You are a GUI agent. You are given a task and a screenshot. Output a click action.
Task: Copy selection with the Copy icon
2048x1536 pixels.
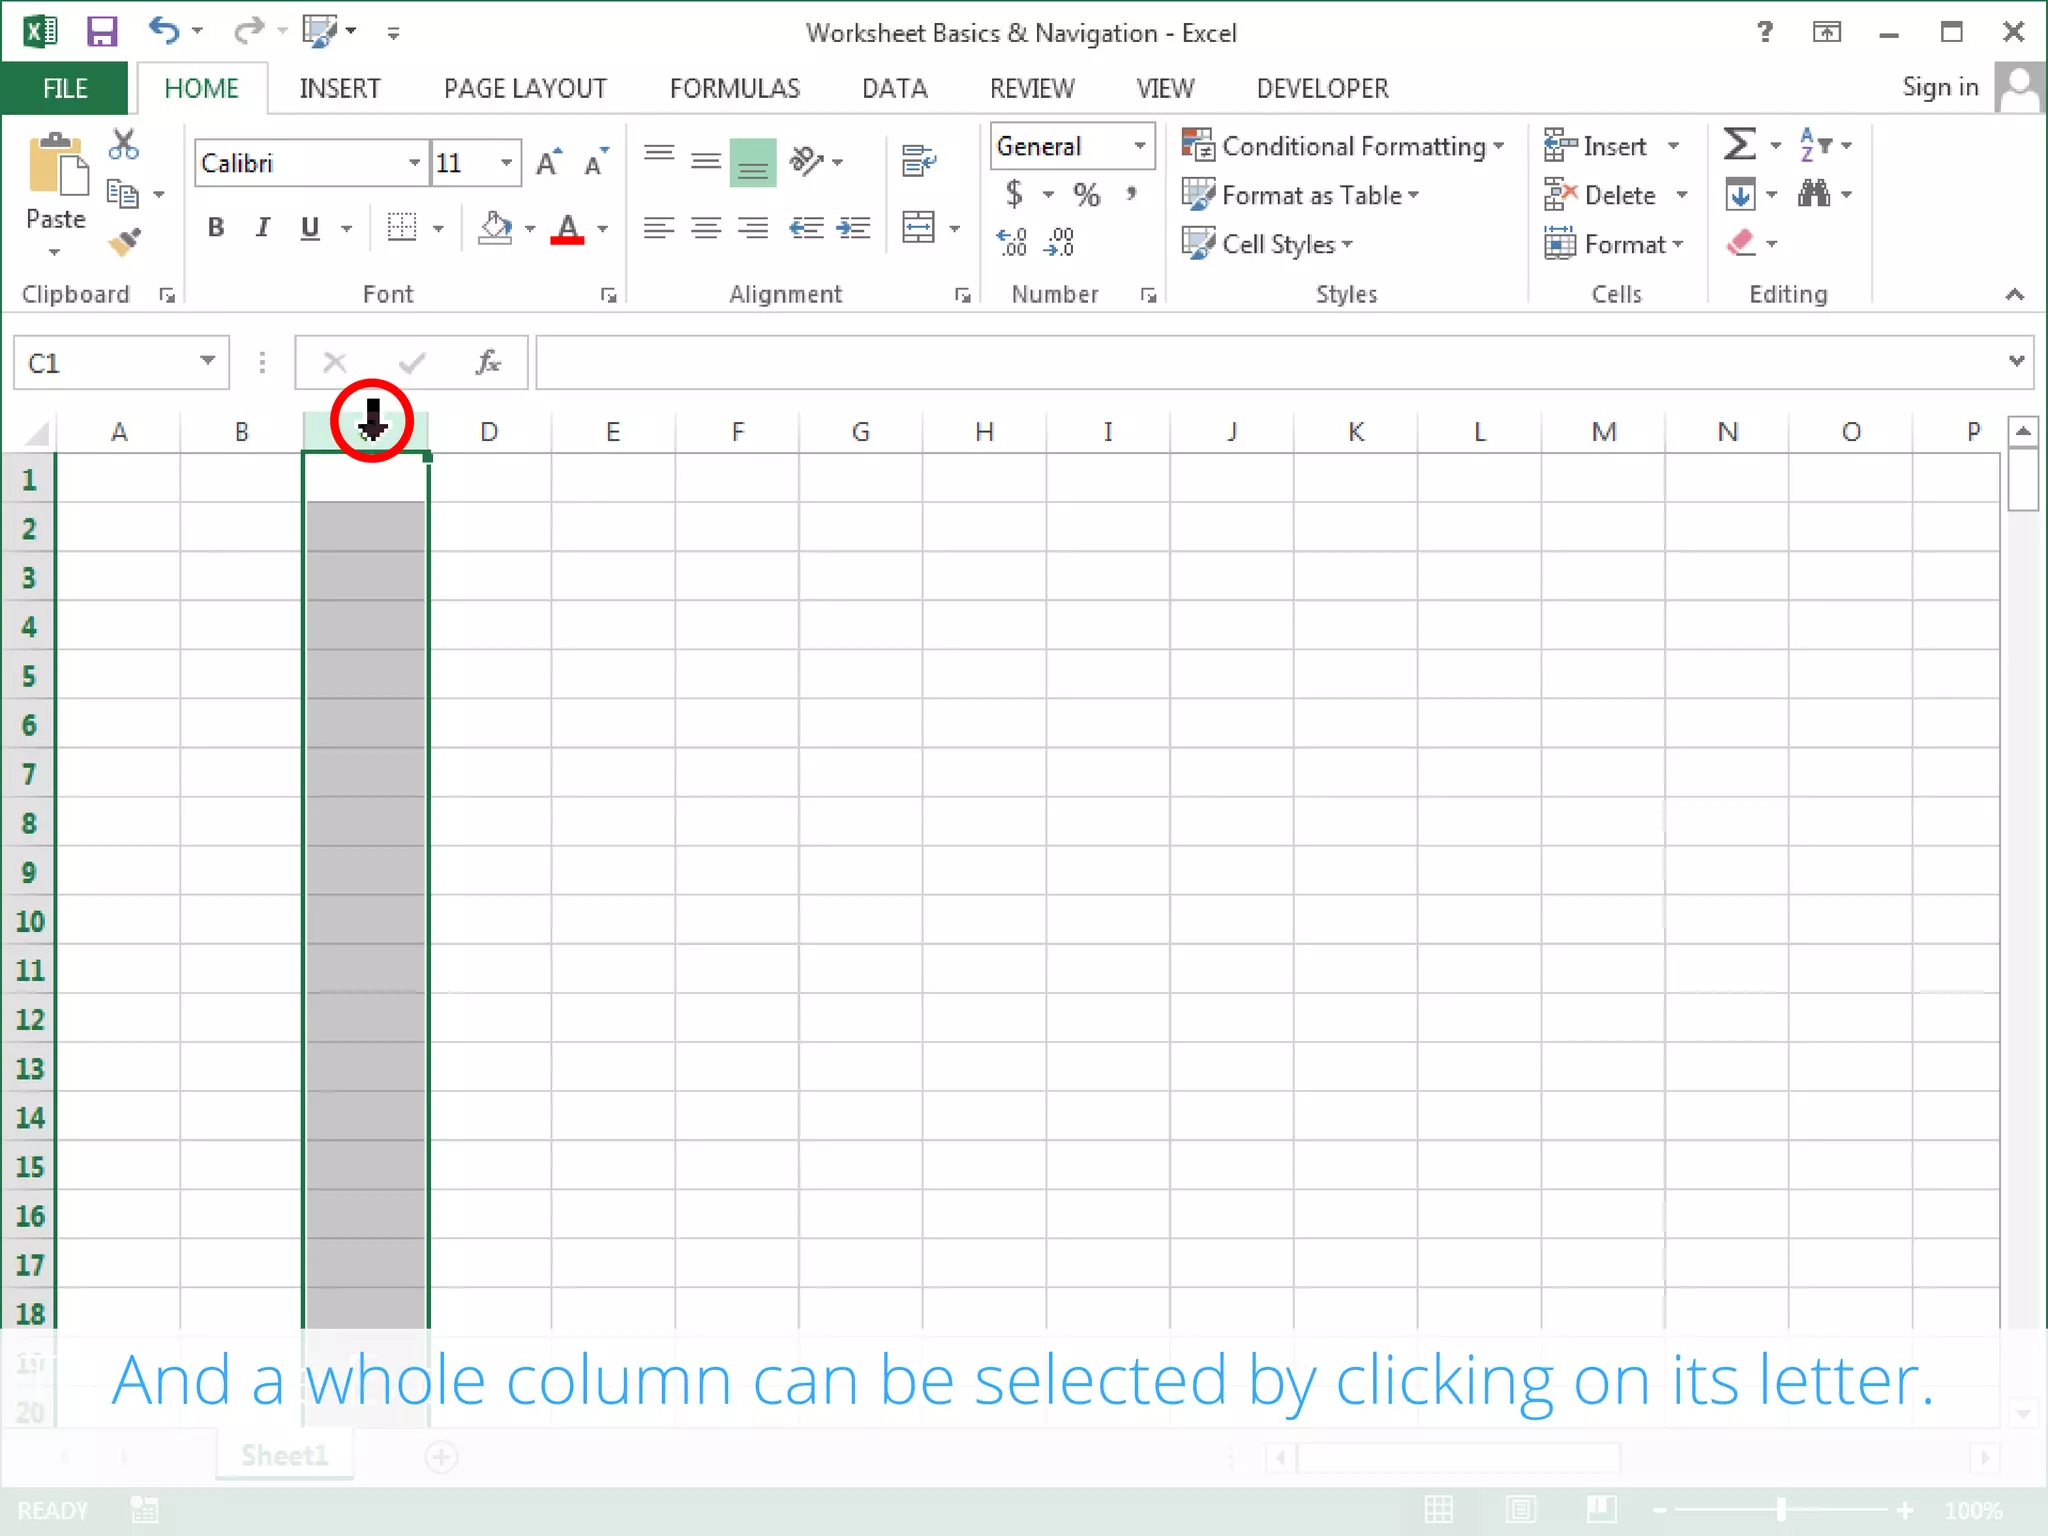coord(123,194)
